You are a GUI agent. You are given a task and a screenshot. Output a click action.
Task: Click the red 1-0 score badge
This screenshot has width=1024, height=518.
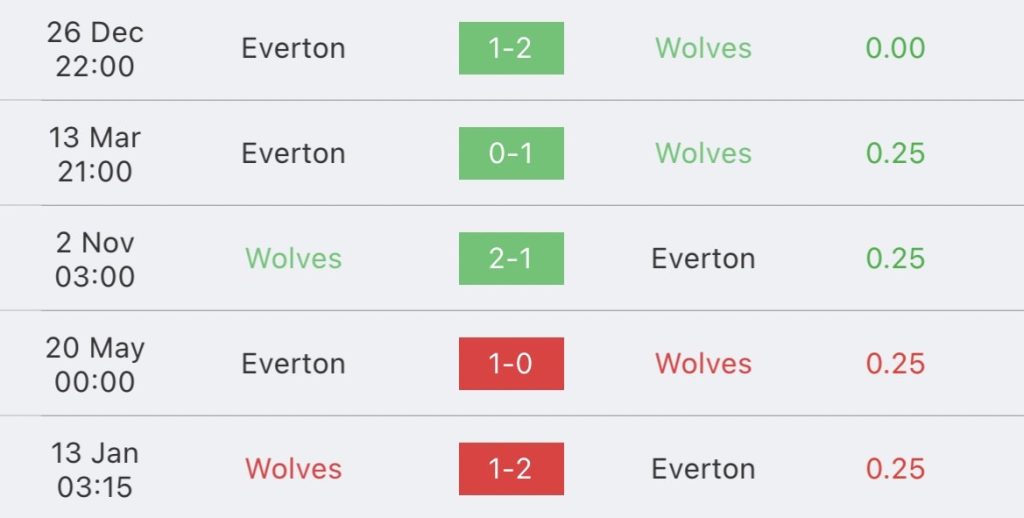[x=511, y=363]
